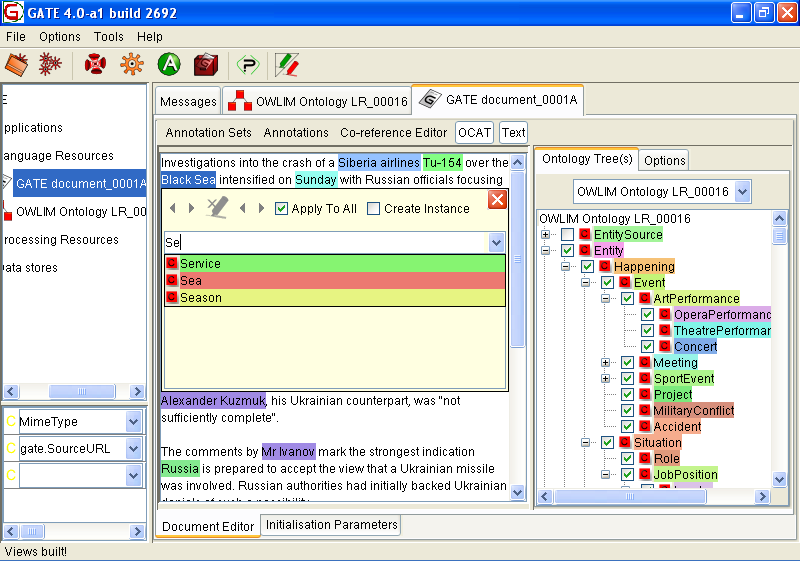Uncheck the Apply To All checkbox
800x561 pixels.
pos(282,209)
